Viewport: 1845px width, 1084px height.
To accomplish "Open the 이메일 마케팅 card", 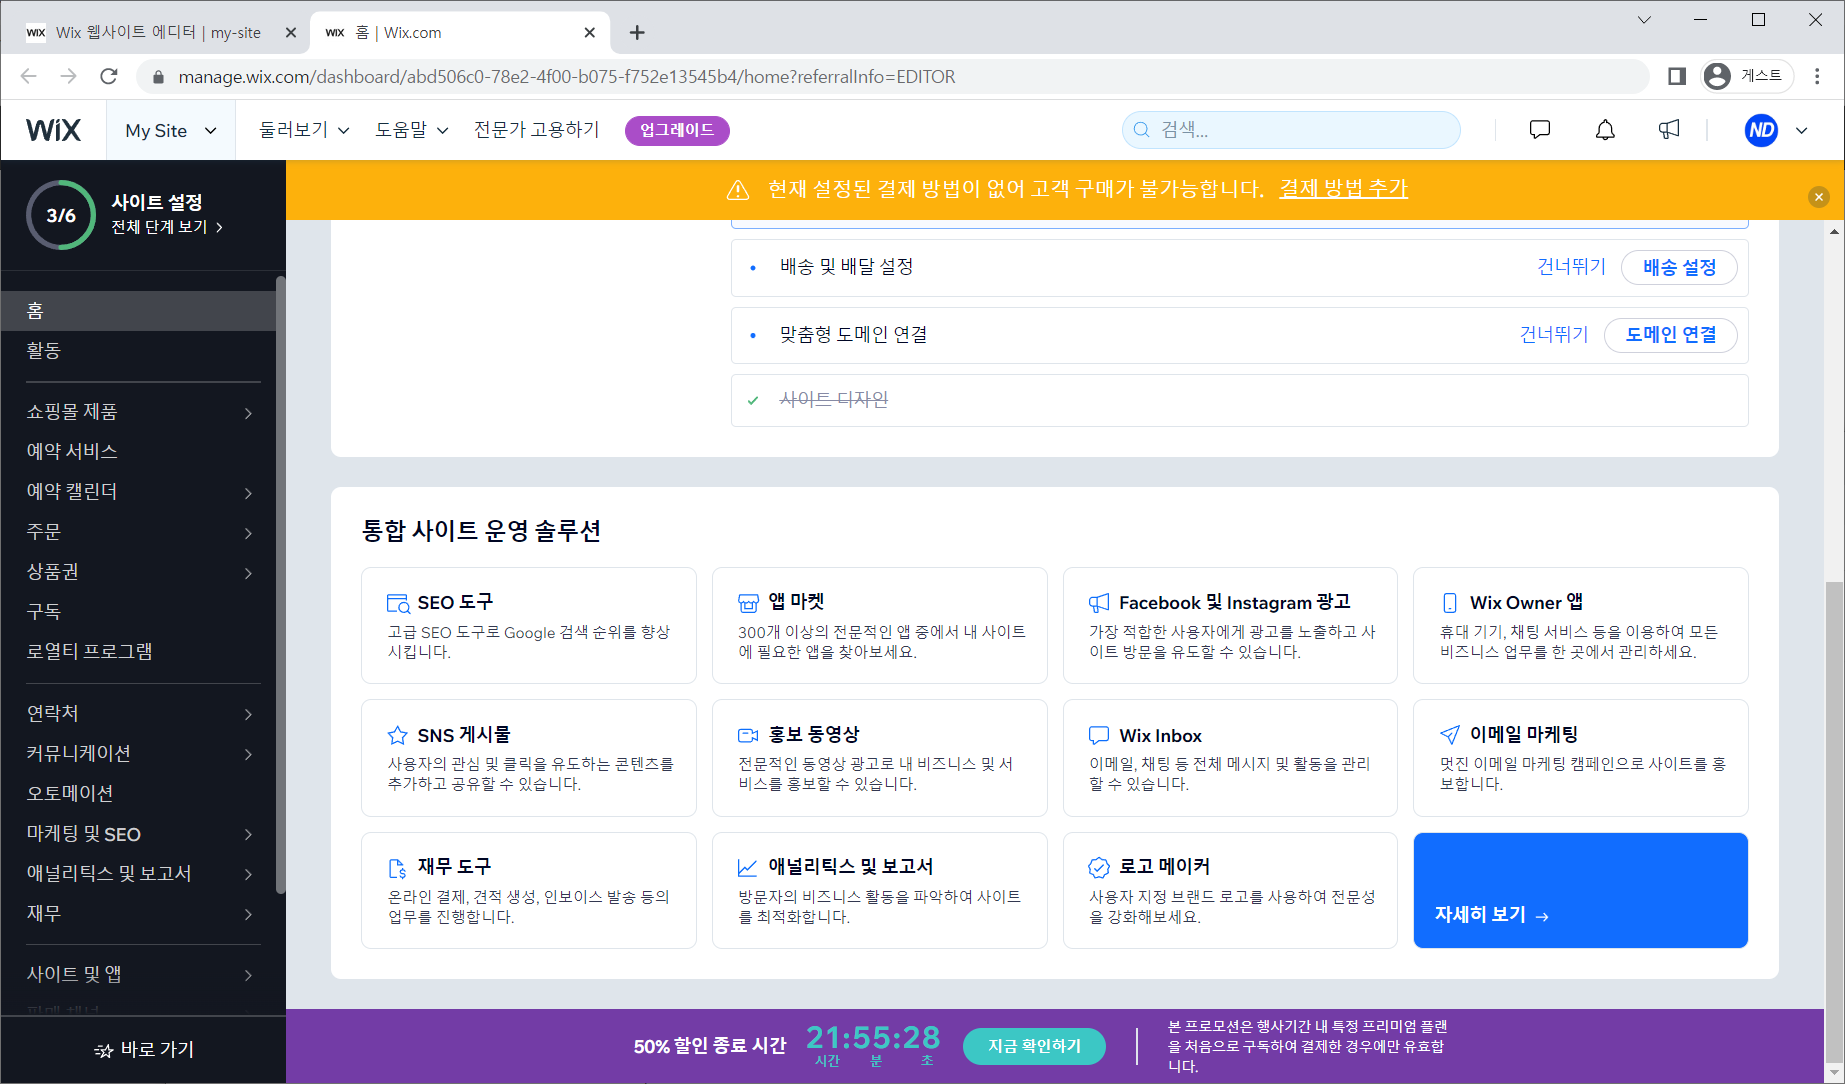I will 1580,758.
